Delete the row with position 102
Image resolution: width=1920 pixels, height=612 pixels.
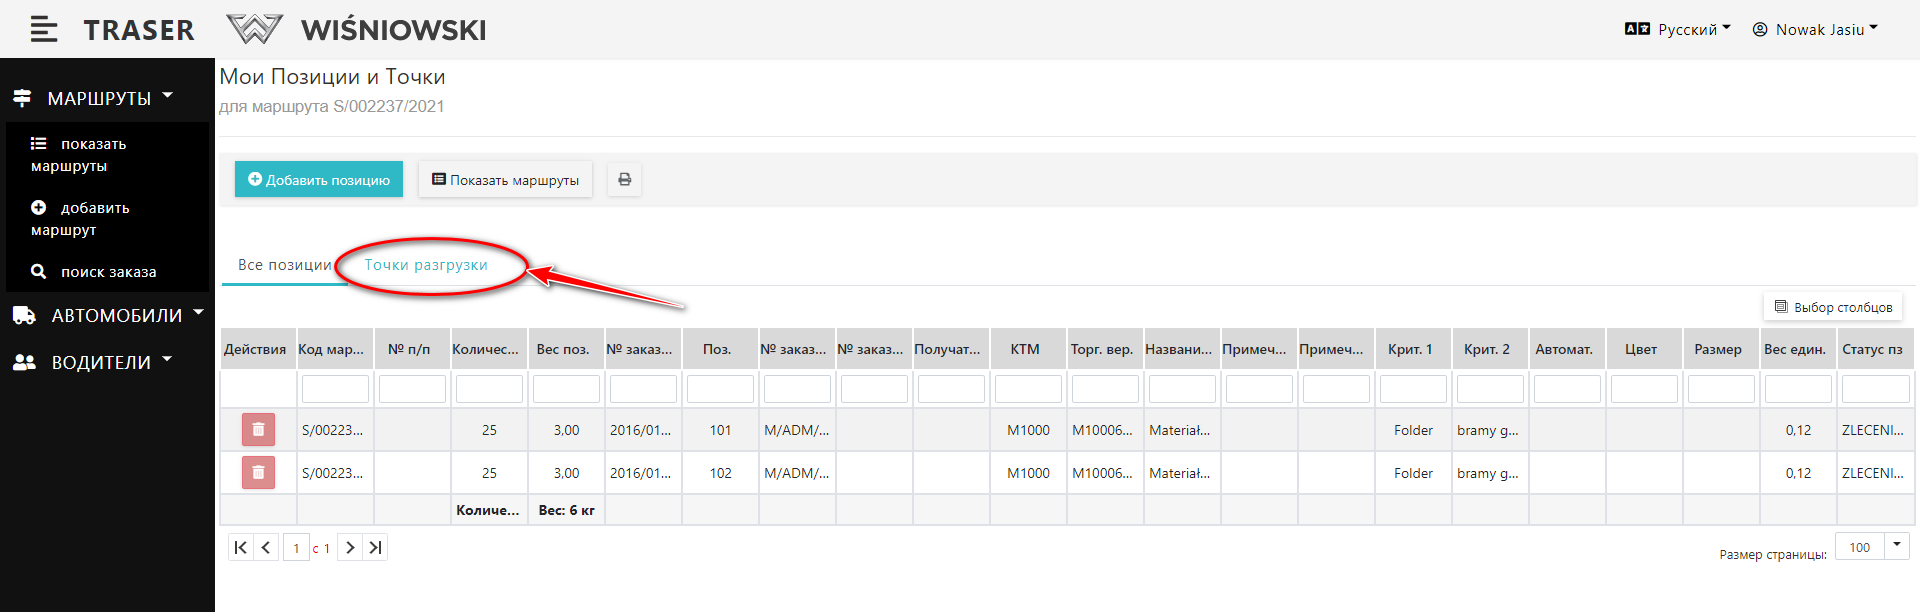[x=258, y=473]
